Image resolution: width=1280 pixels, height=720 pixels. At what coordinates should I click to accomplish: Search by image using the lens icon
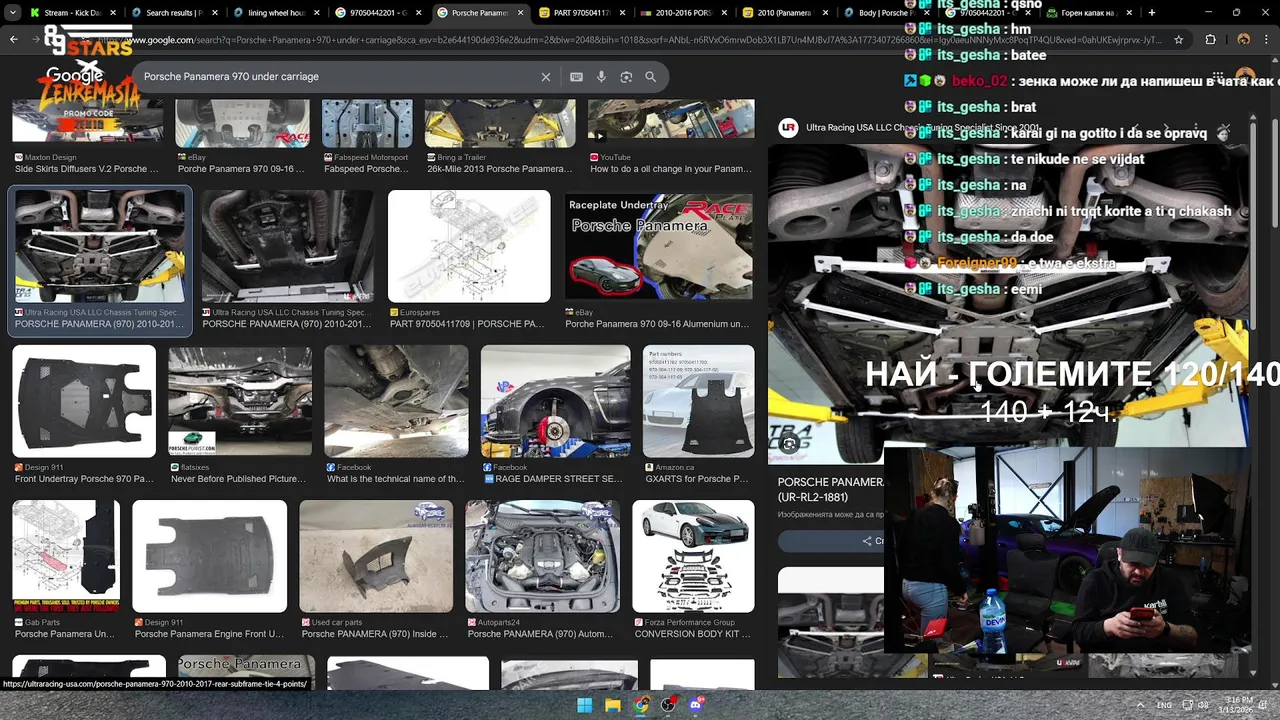(626, 77)
